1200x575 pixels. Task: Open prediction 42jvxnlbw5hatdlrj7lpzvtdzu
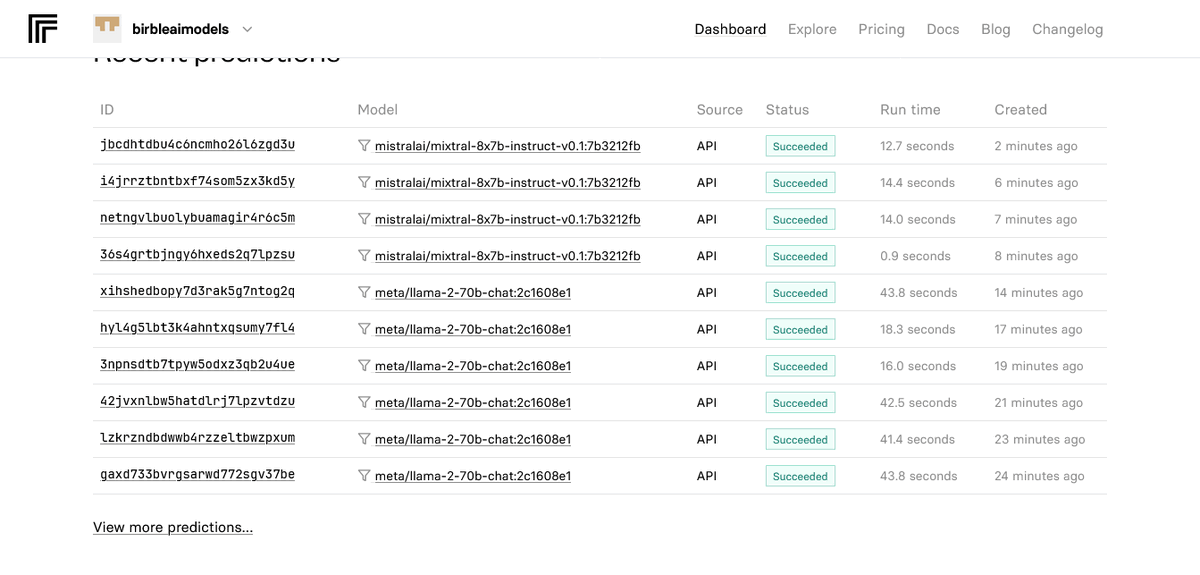tap(198, 402)
